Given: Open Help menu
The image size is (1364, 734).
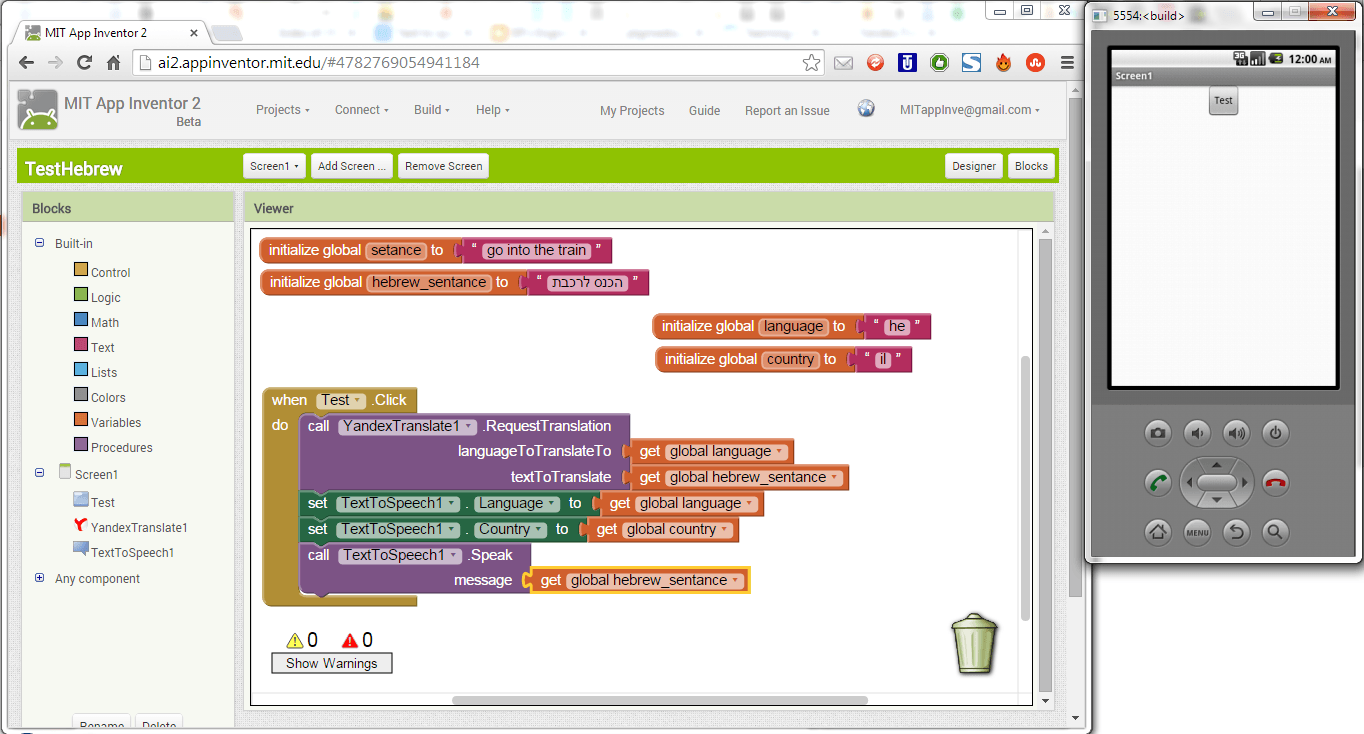Looking at the screenshot, I should [x=493, y=110].
